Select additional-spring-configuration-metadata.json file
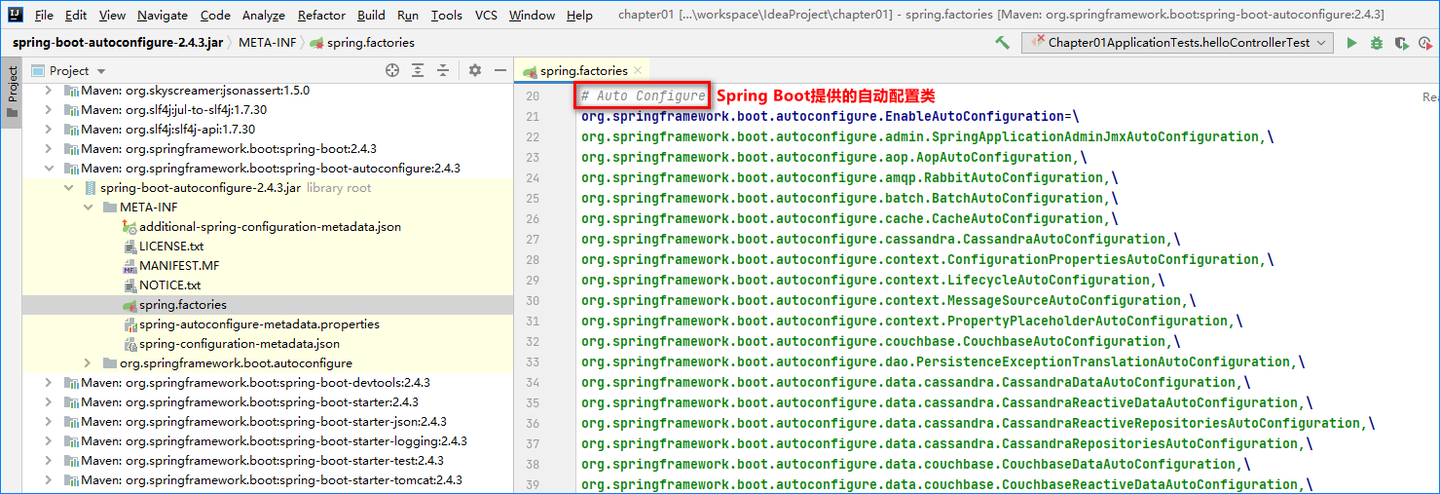The width and height of the screenshot is (1440, 494). 262,227
